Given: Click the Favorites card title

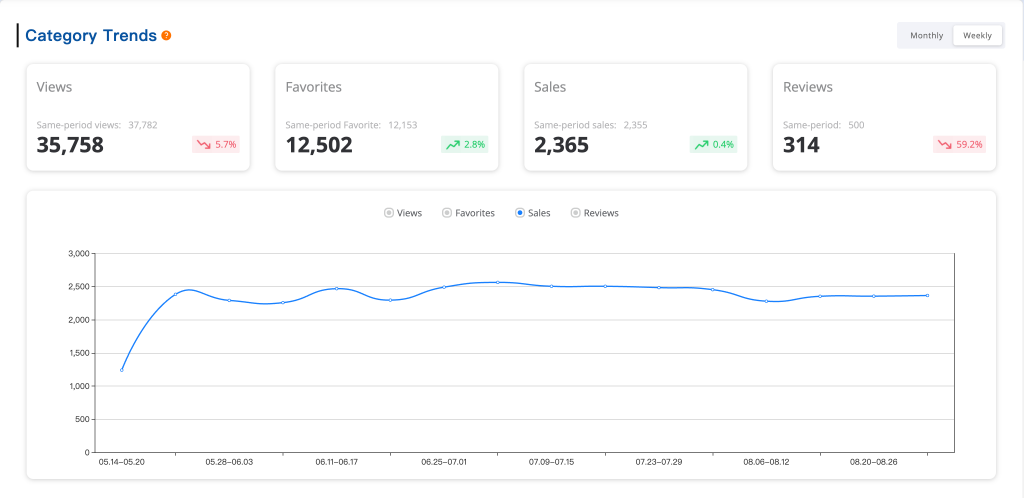Looking at the screenshot, I should pos(313,87).
